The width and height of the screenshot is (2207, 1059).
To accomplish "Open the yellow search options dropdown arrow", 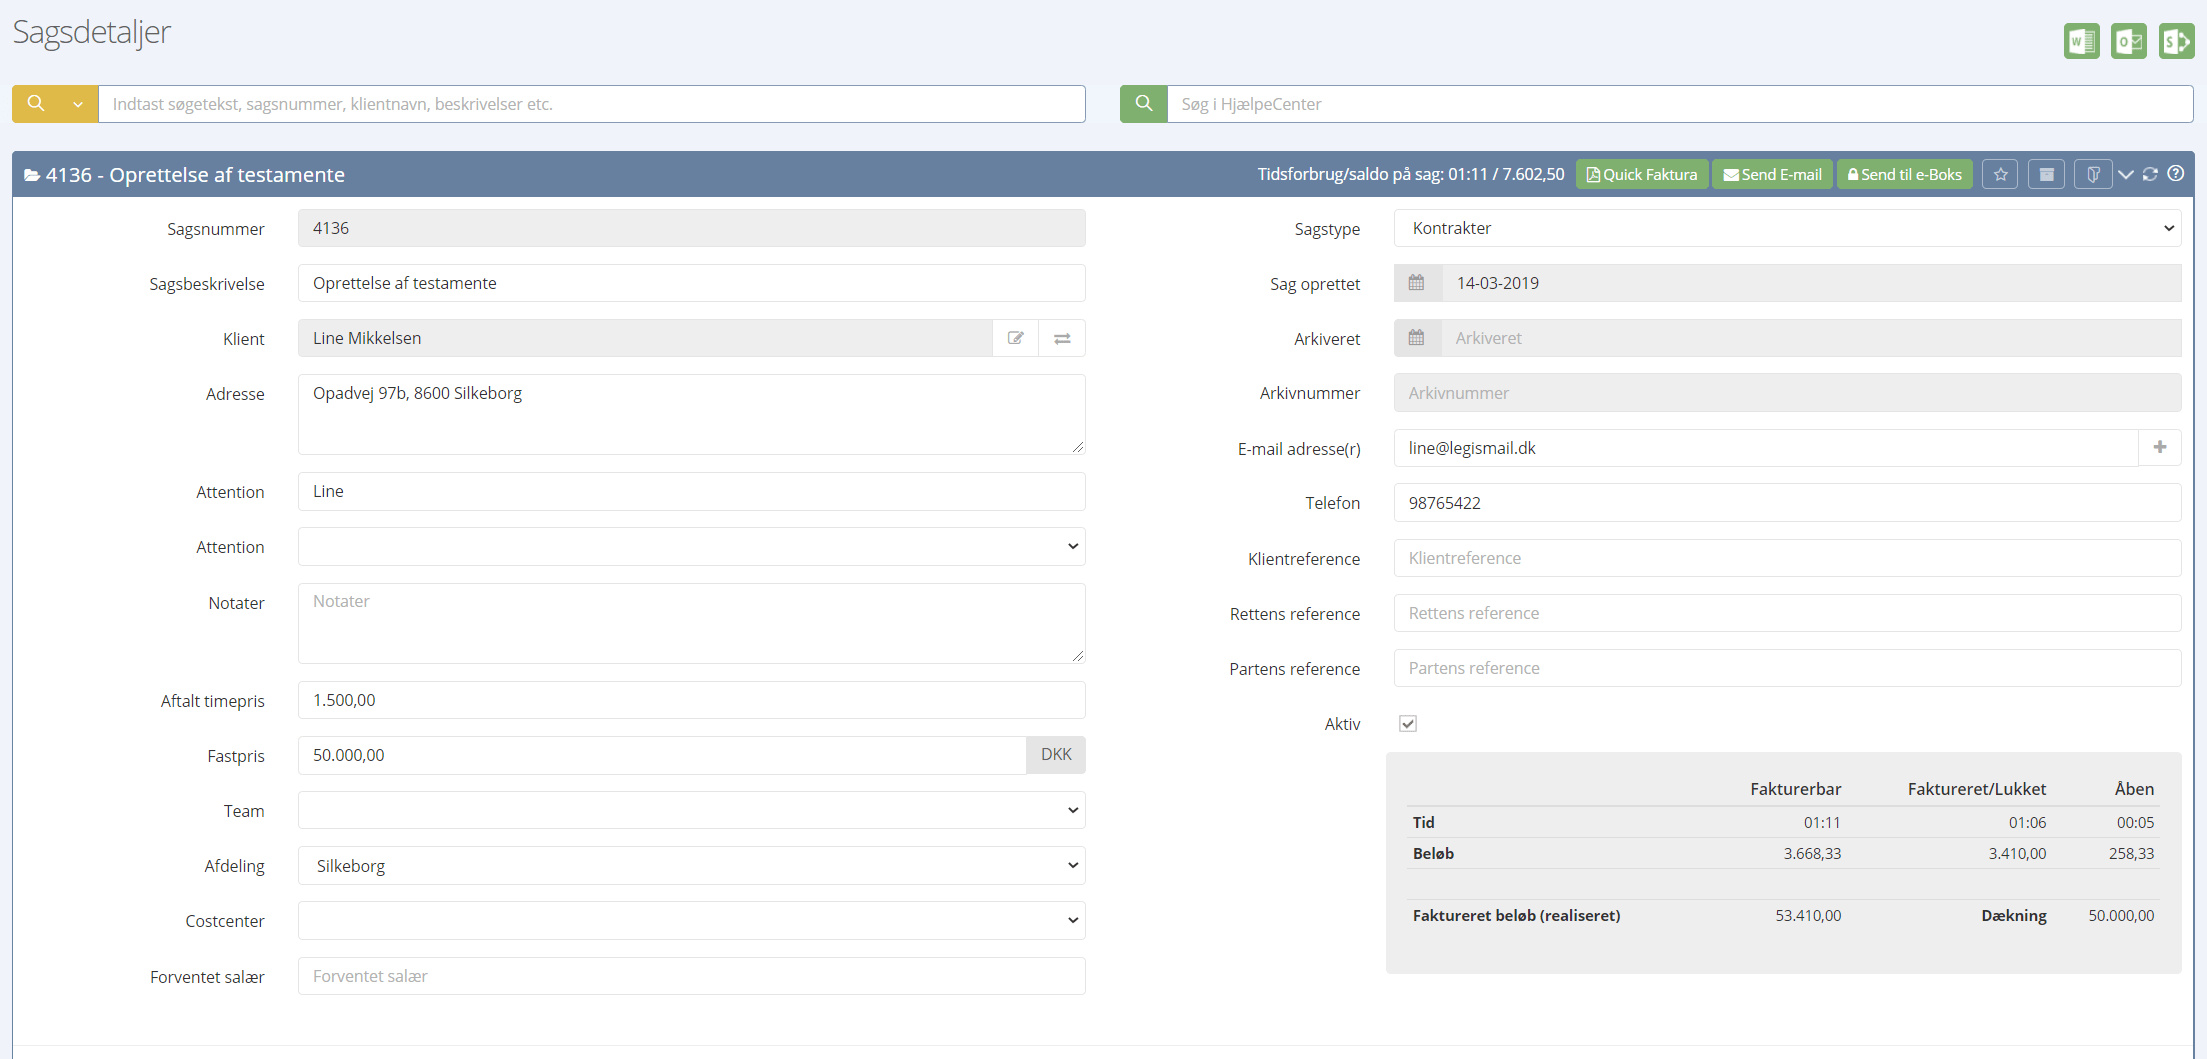I will click(77, 104).
